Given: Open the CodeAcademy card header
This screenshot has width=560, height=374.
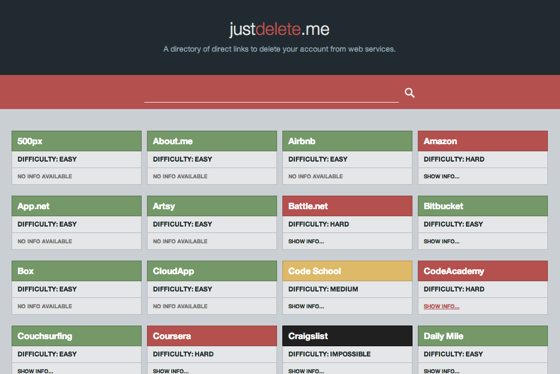Looking at the screenshot, I should click(x=482, y=271).
